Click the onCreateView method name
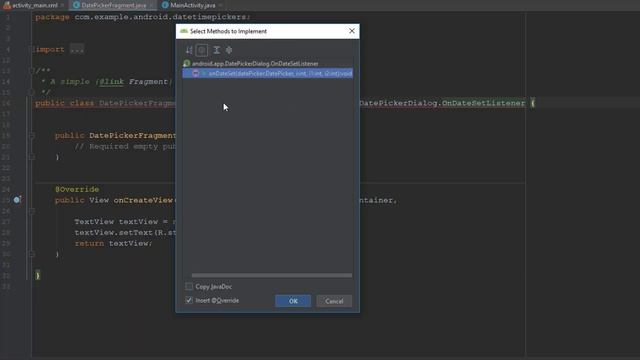This screenshot has width=640, height=360. (x=143, y=200)
